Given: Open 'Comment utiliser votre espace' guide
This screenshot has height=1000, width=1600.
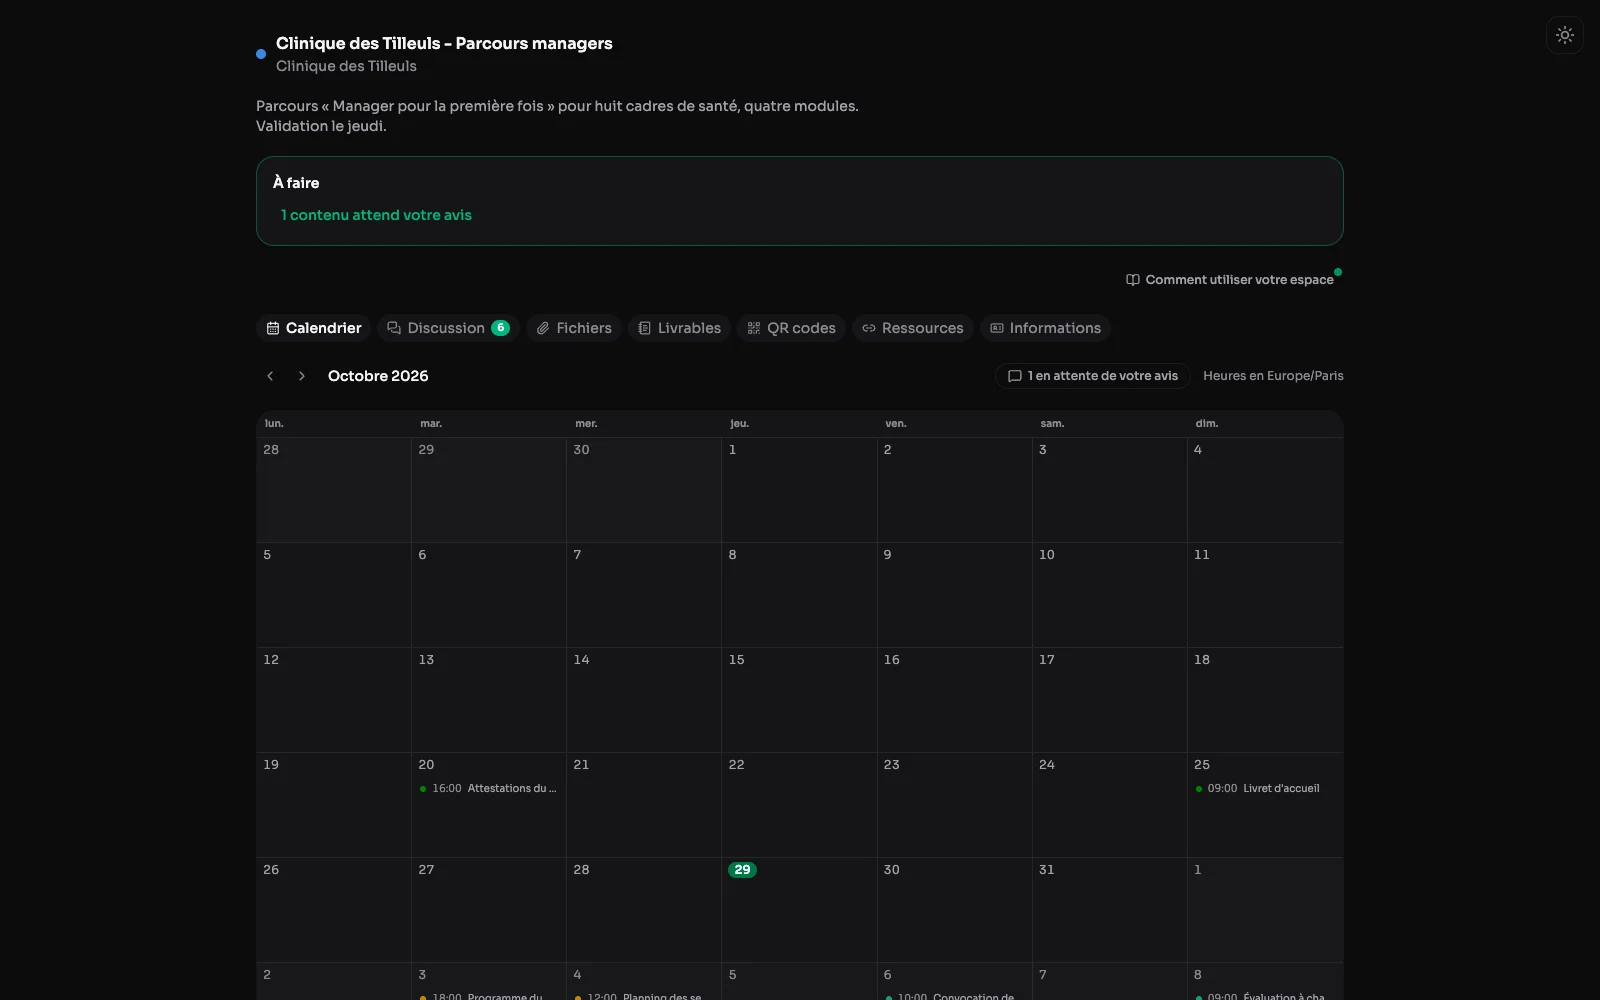Looking at the screenshot, I should [x=1230, y=280].
